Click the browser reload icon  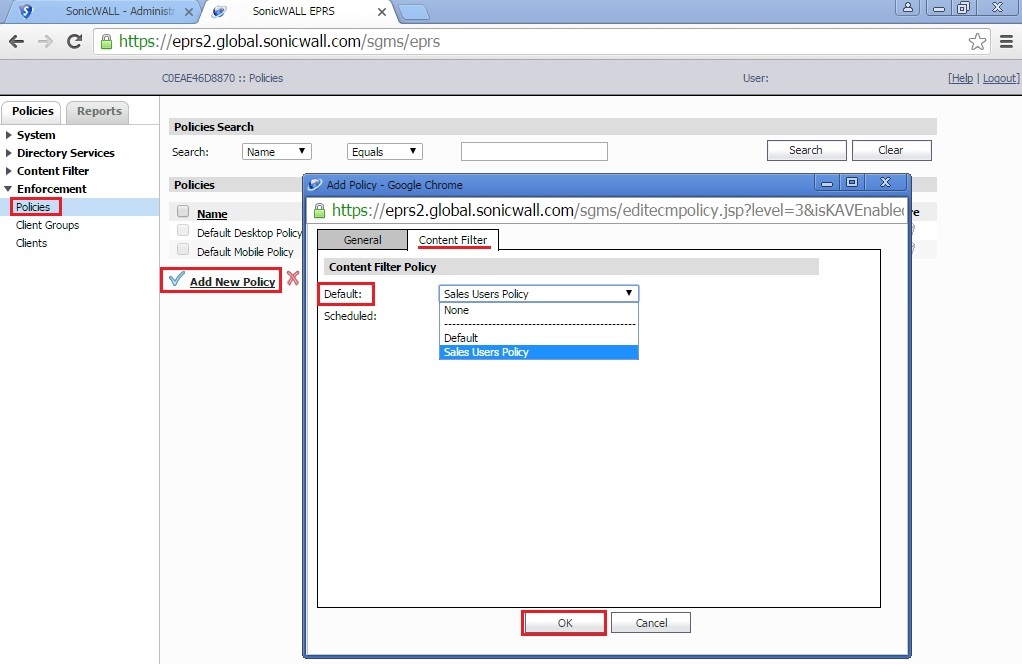click(x=74, y=42)
